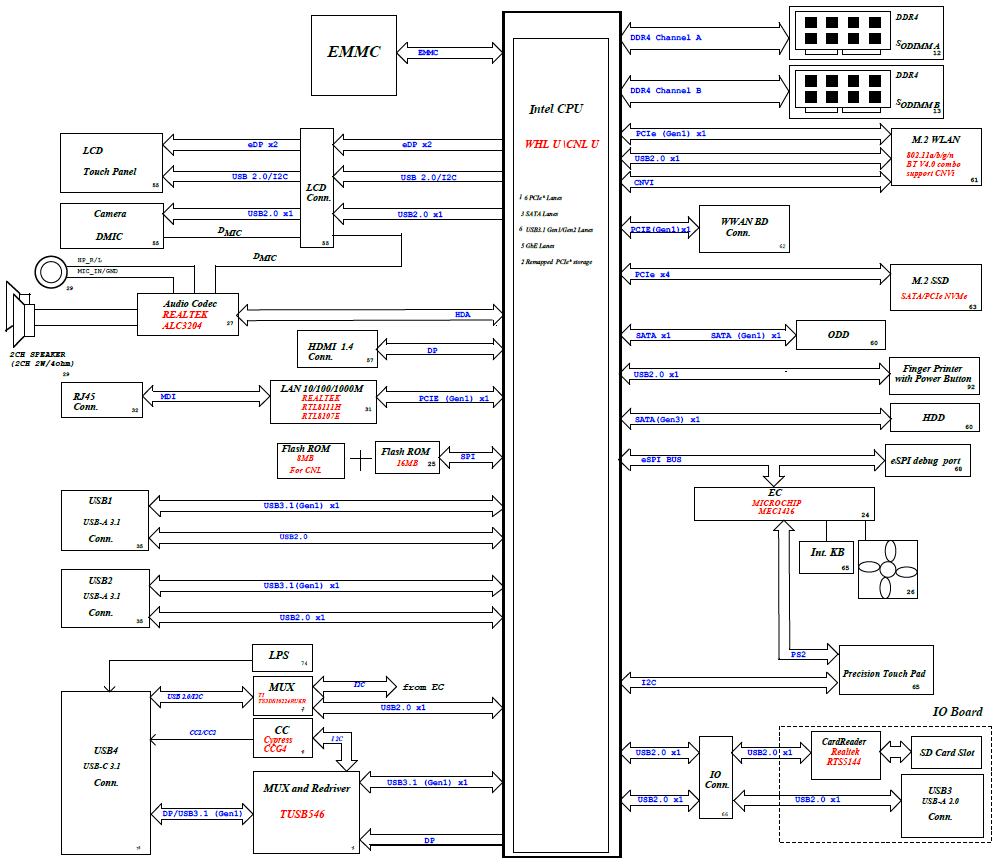Click the cooling fan symbol
The height and width of the screenshot is (861, 1001).
887,570
